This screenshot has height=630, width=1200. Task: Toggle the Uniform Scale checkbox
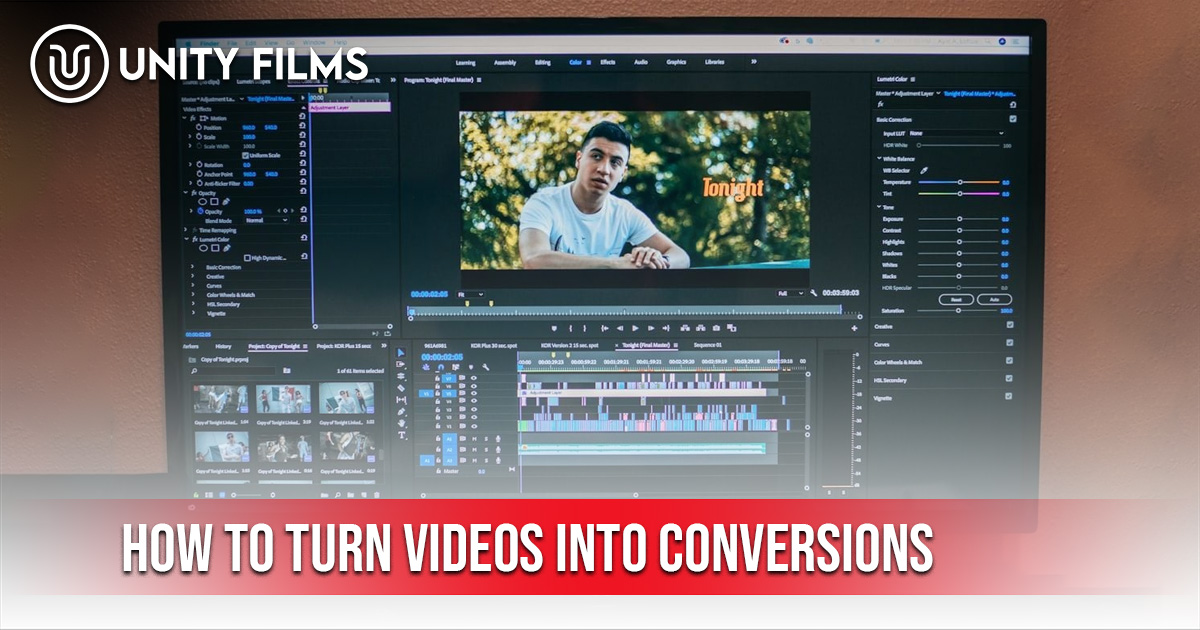point(246,155)
